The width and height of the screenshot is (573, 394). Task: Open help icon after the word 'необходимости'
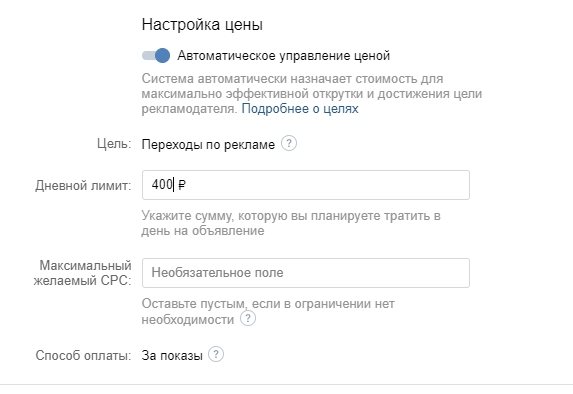(248, 318)
